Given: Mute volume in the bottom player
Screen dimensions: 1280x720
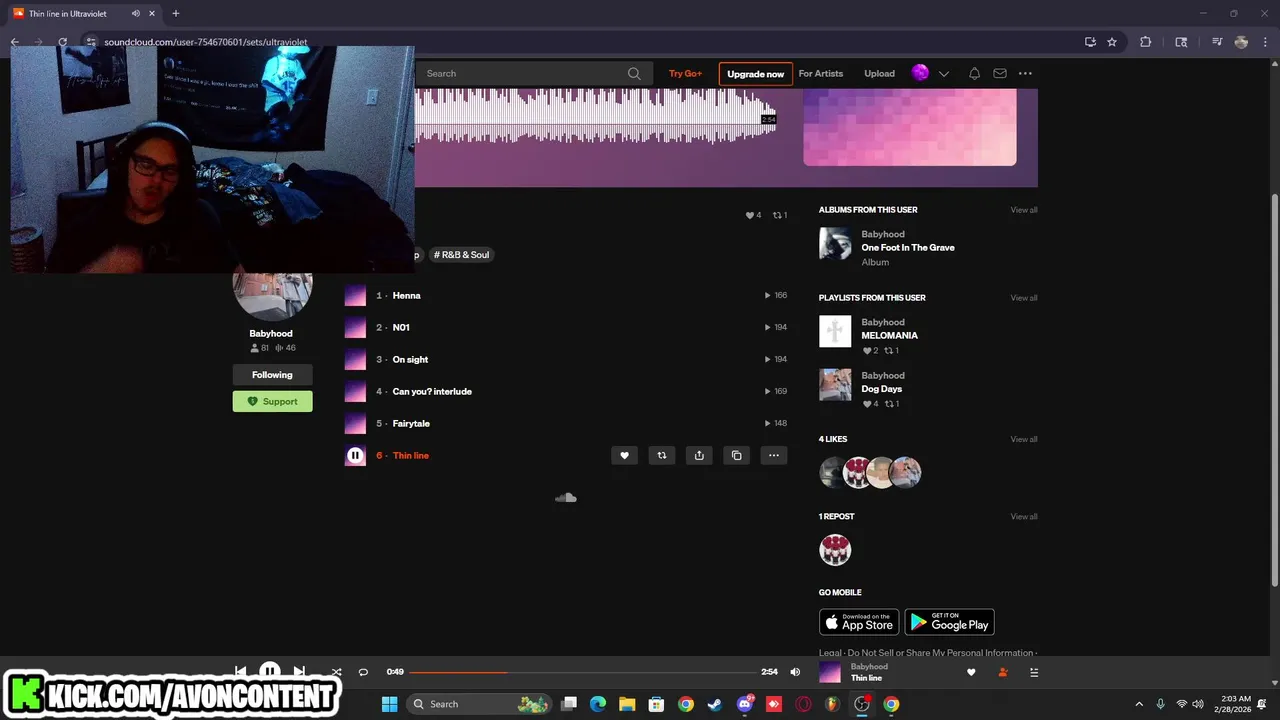Looking at the screenshot, I should point(795,672).
